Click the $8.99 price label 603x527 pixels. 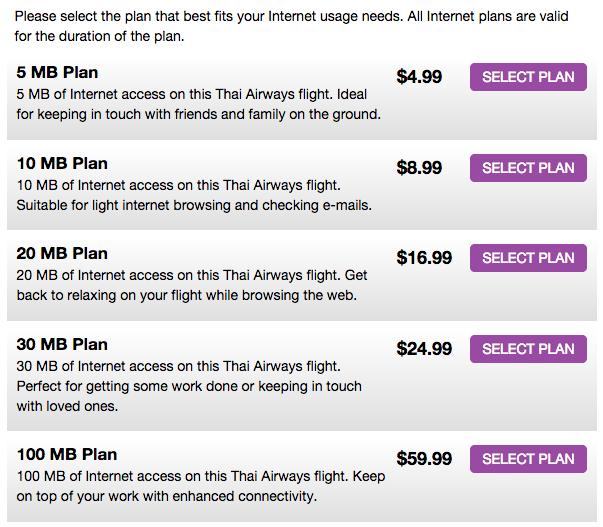419,168
